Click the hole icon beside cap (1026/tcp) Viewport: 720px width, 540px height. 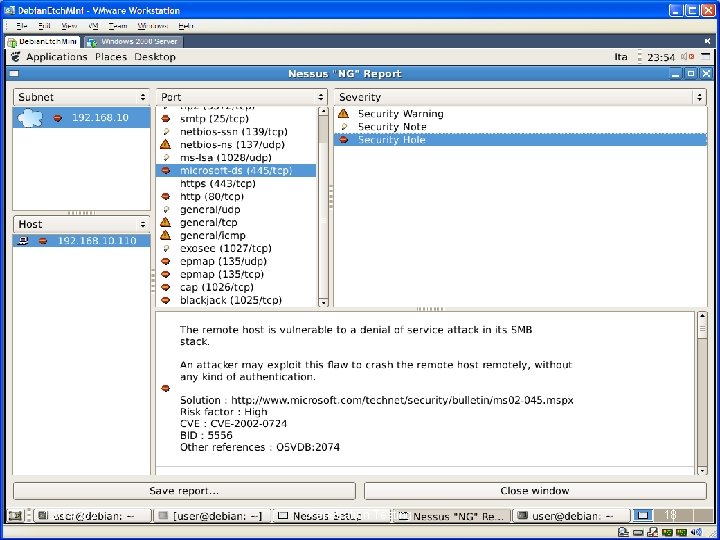click(x=166, y=287)
